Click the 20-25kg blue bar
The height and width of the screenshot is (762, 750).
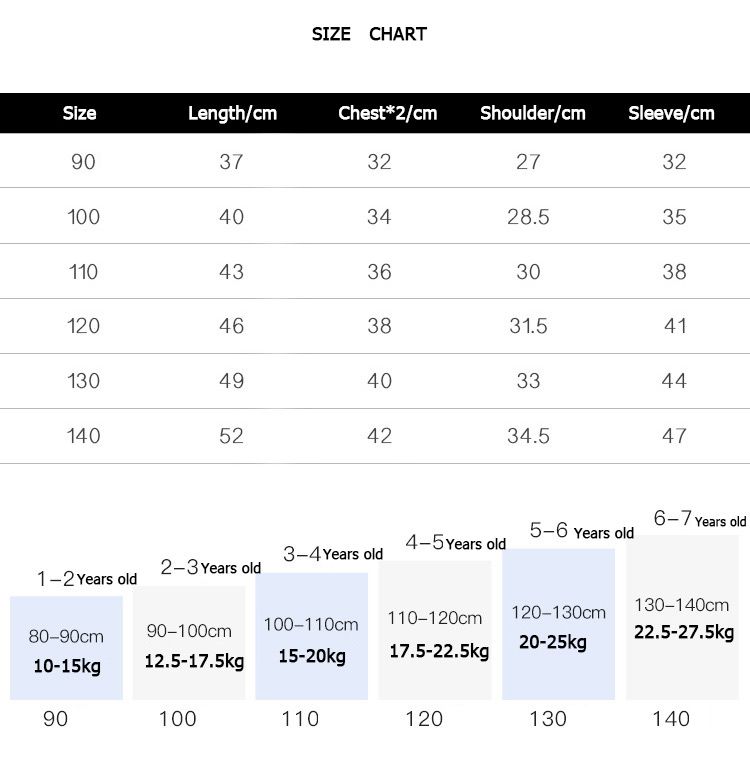pos(558,624)
